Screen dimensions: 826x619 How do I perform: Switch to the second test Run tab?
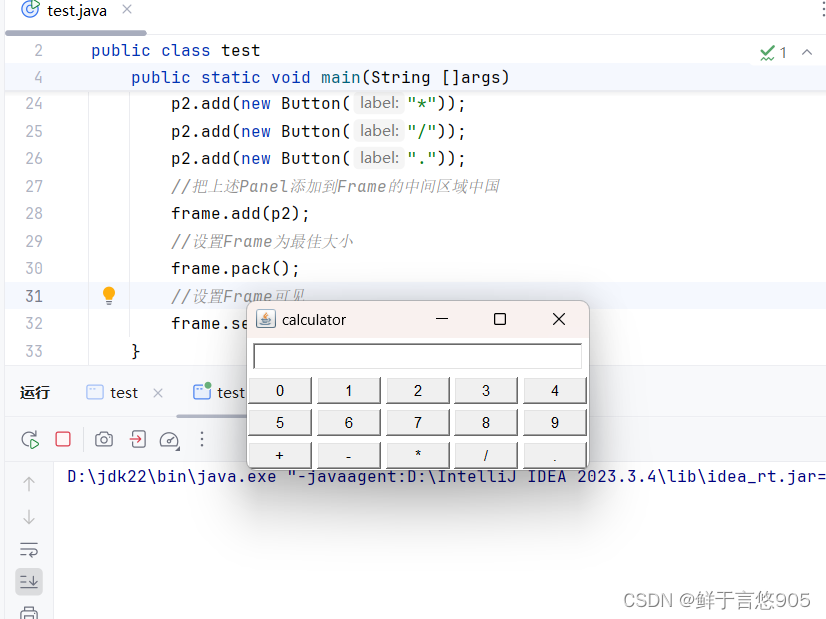219,392
